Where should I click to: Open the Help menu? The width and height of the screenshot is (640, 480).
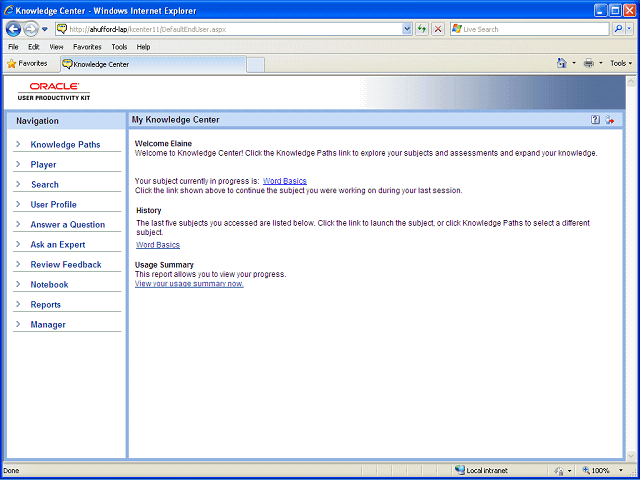point(143,47)
